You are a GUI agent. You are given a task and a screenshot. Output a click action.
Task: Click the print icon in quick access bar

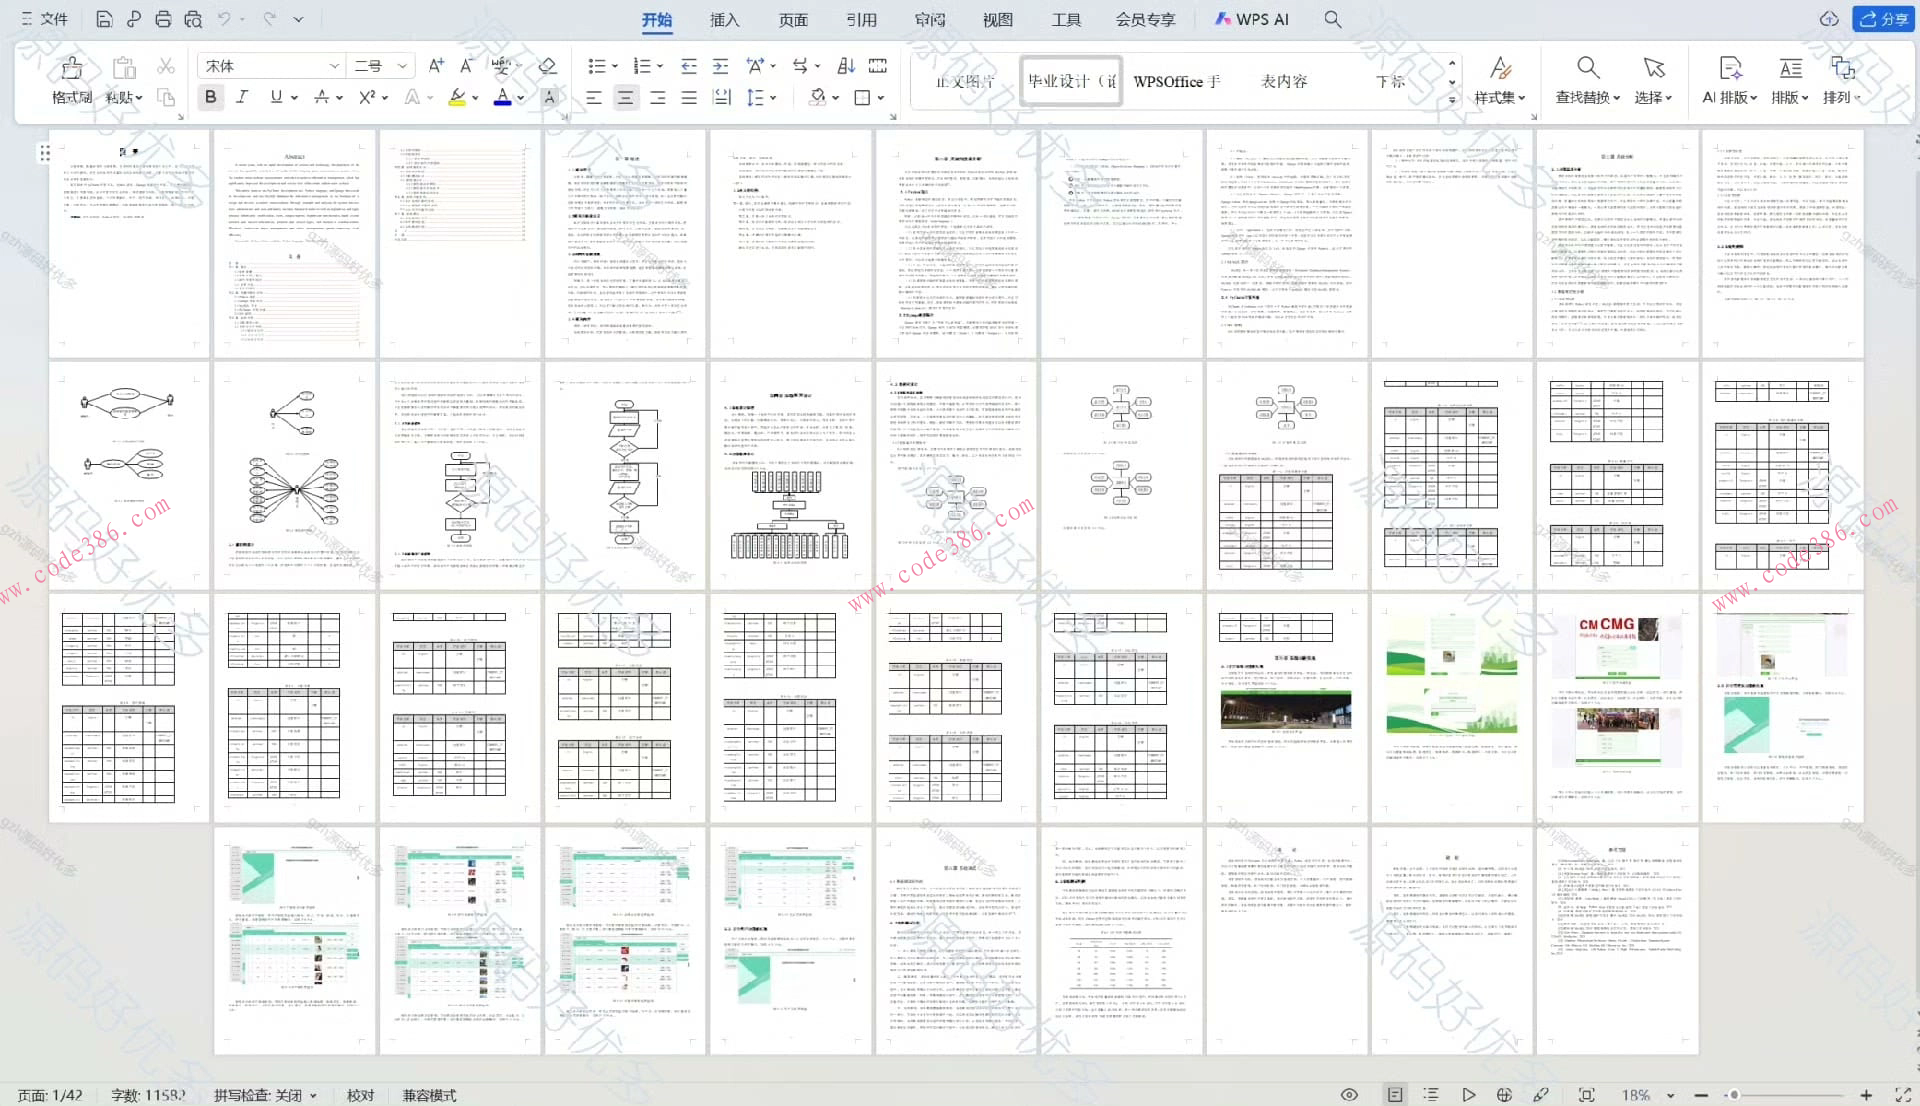(163, 19)
